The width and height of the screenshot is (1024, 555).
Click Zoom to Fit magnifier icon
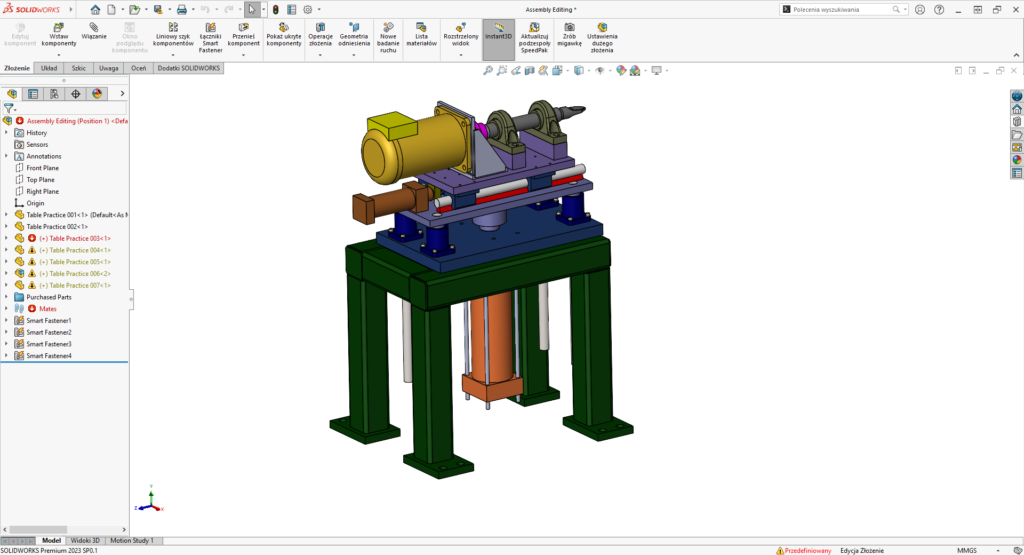pos(487,71)
